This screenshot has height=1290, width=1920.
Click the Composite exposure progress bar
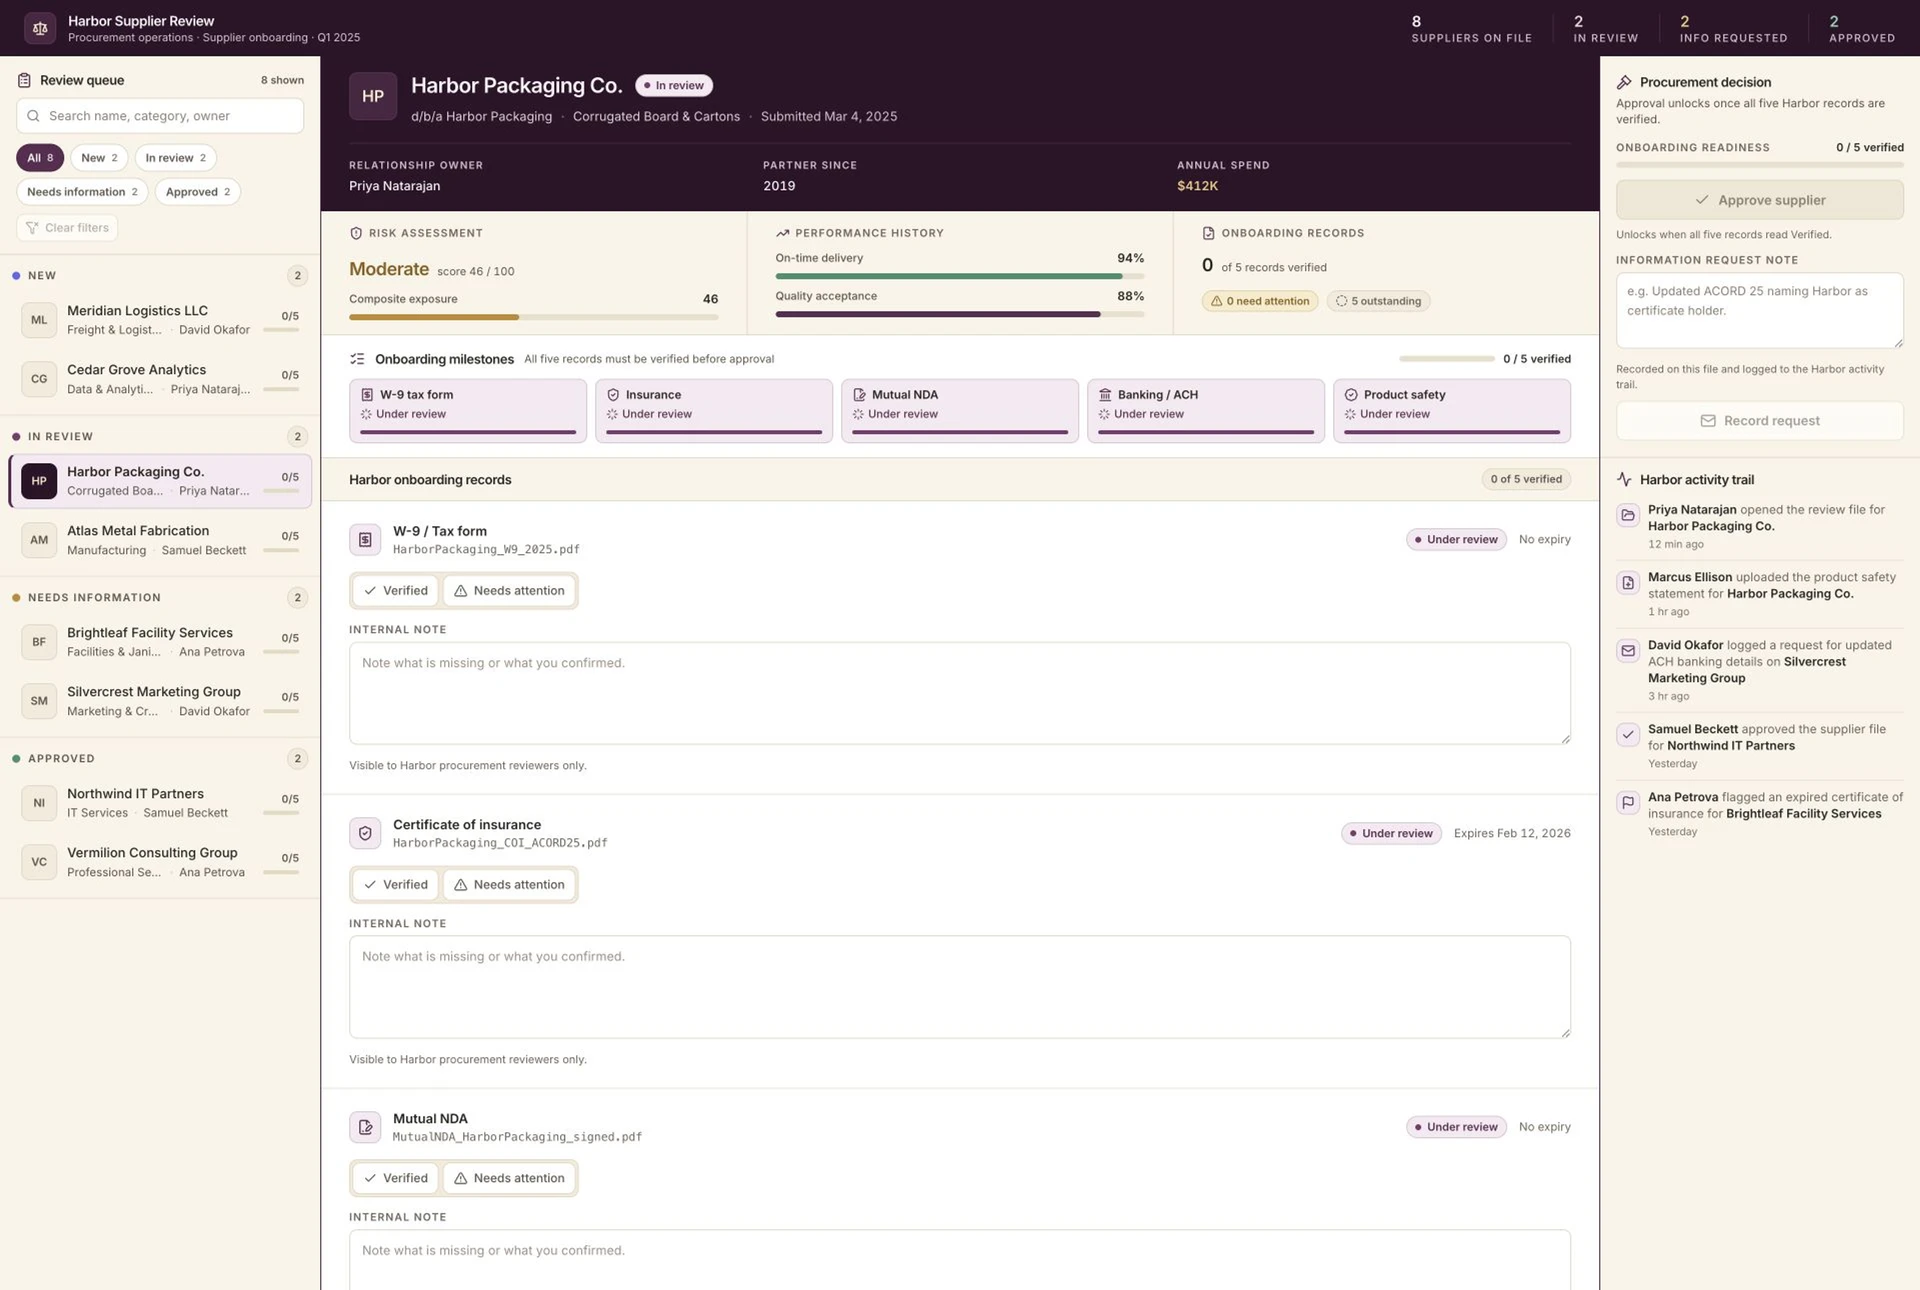tap(533, 317)
